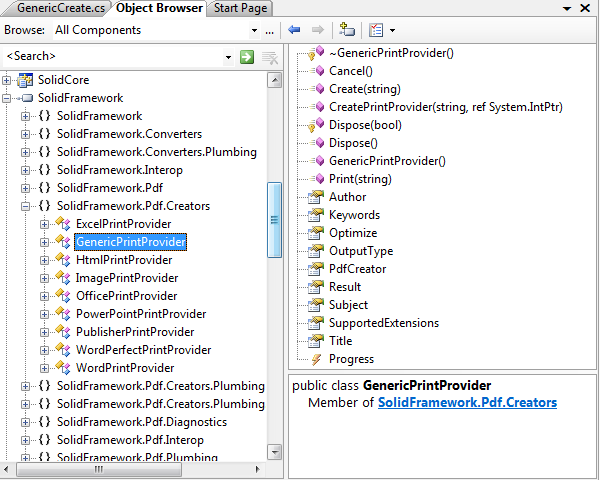Click the horizontal scrollbar right arrow
The image size is (600, 480).
258,469
